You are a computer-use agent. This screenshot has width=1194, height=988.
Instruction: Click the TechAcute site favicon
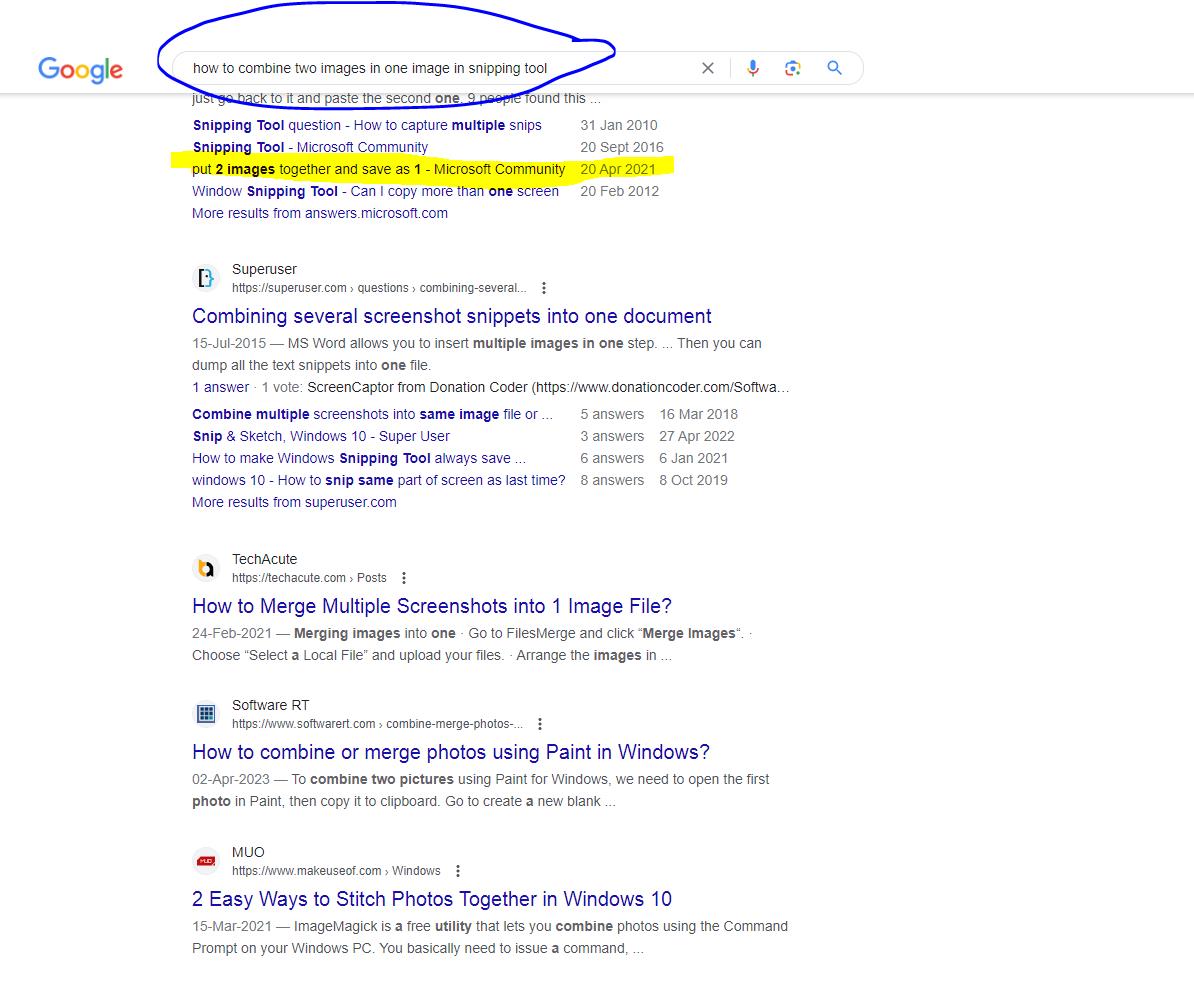pos(206,568)
